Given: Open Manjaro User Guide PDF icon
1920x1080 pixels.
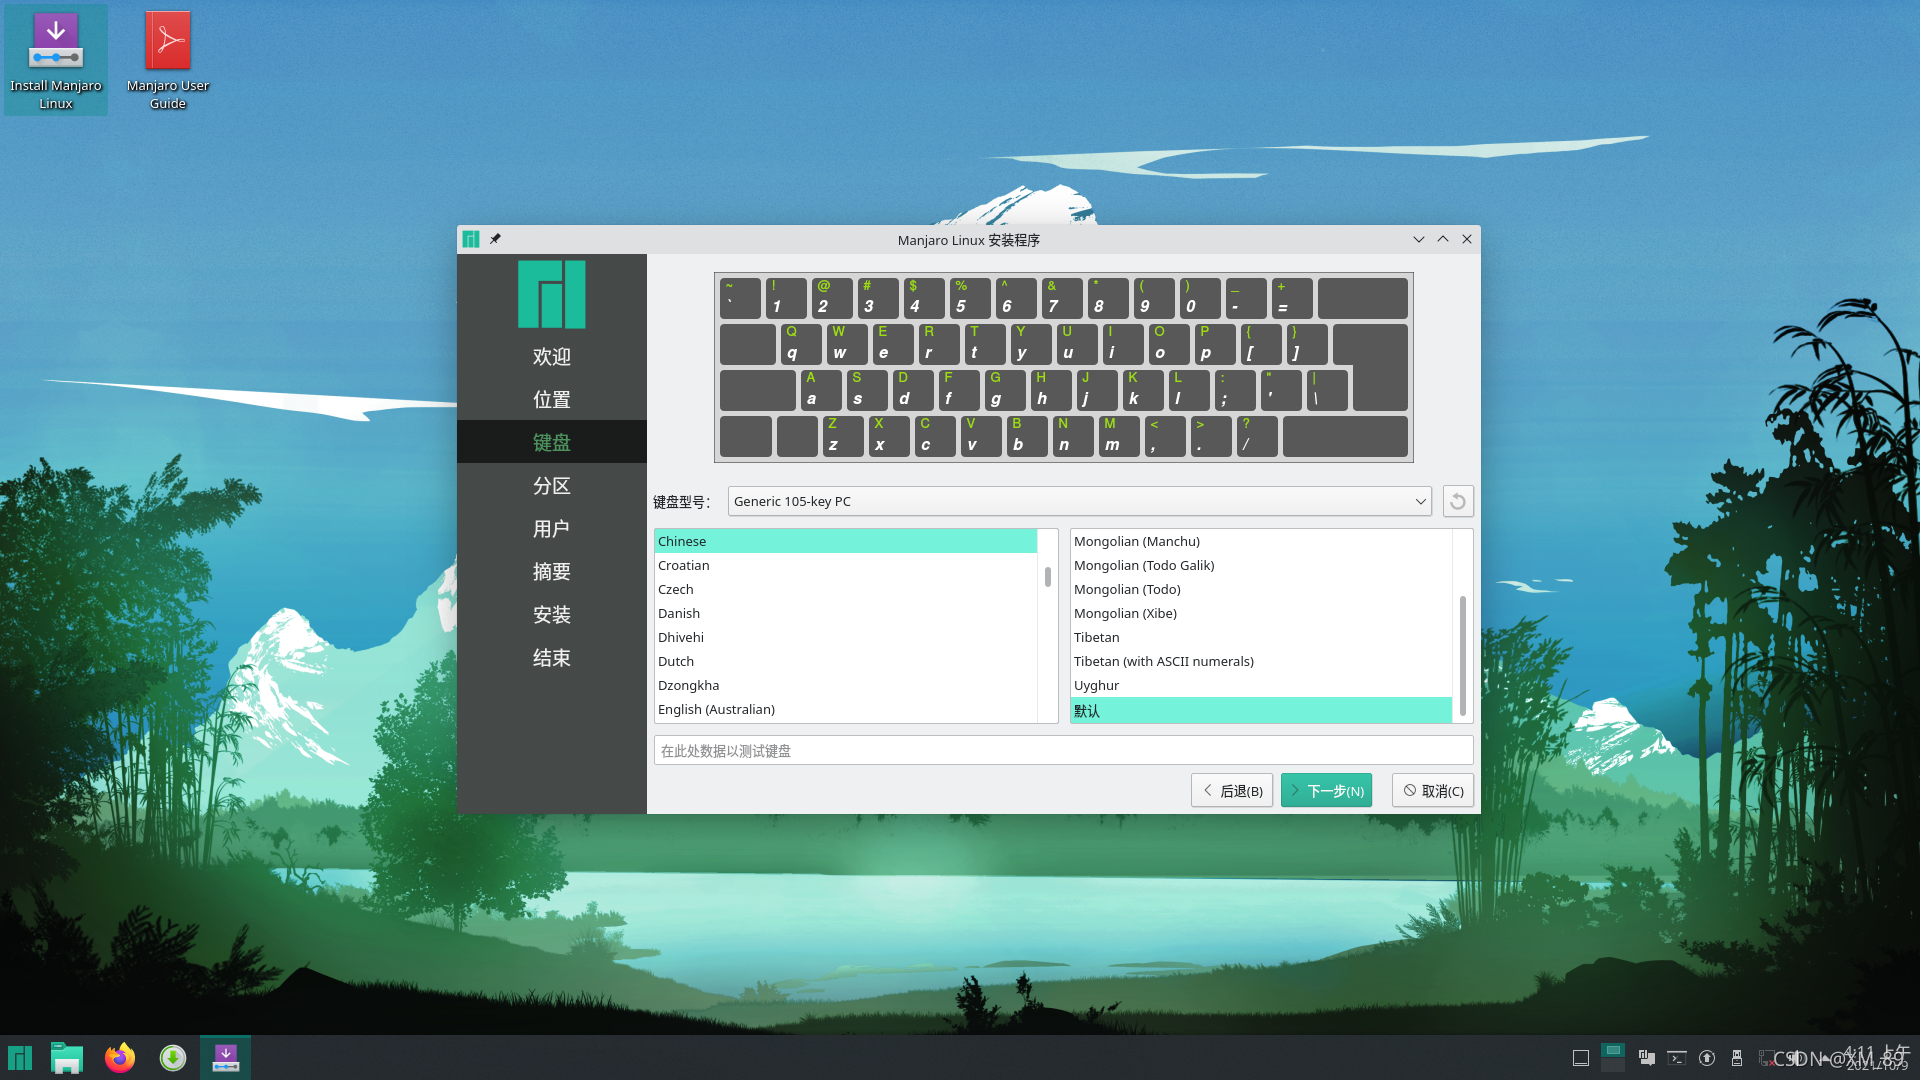Looking at the screenshot, I should tap(168, 59).
